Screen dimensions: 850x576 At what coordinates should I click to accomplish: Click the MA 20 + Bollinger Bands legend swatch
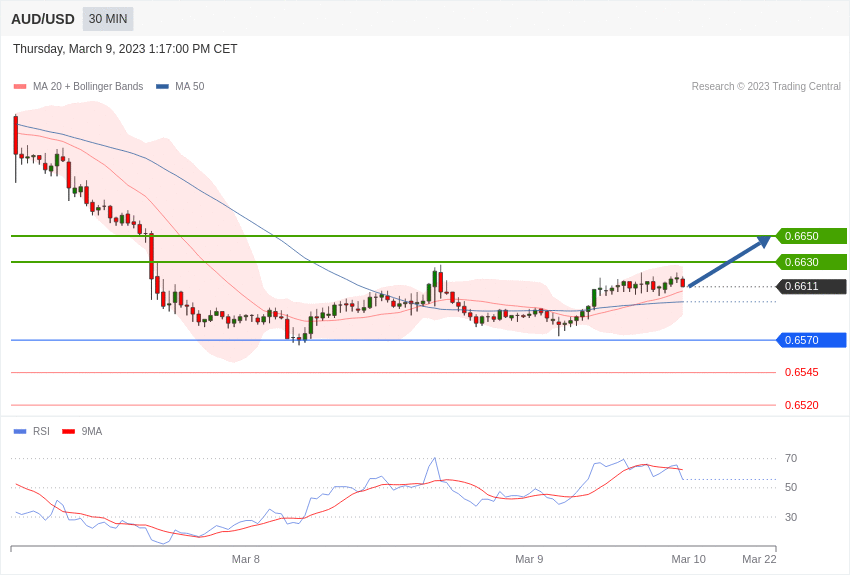(20, 87)
